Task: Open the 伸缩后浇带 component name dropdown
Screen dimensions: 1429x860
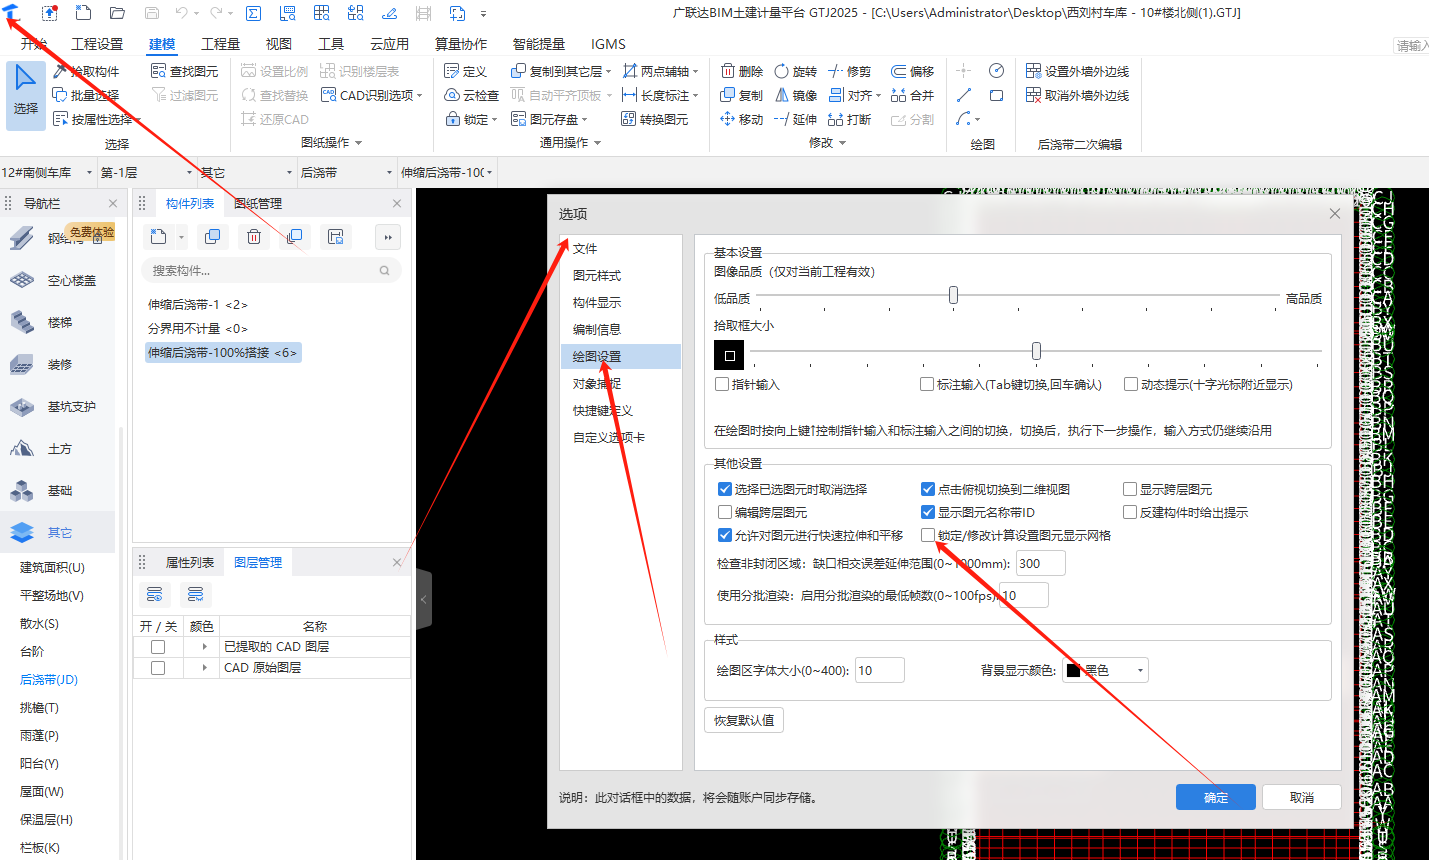Action: (490, 172)
